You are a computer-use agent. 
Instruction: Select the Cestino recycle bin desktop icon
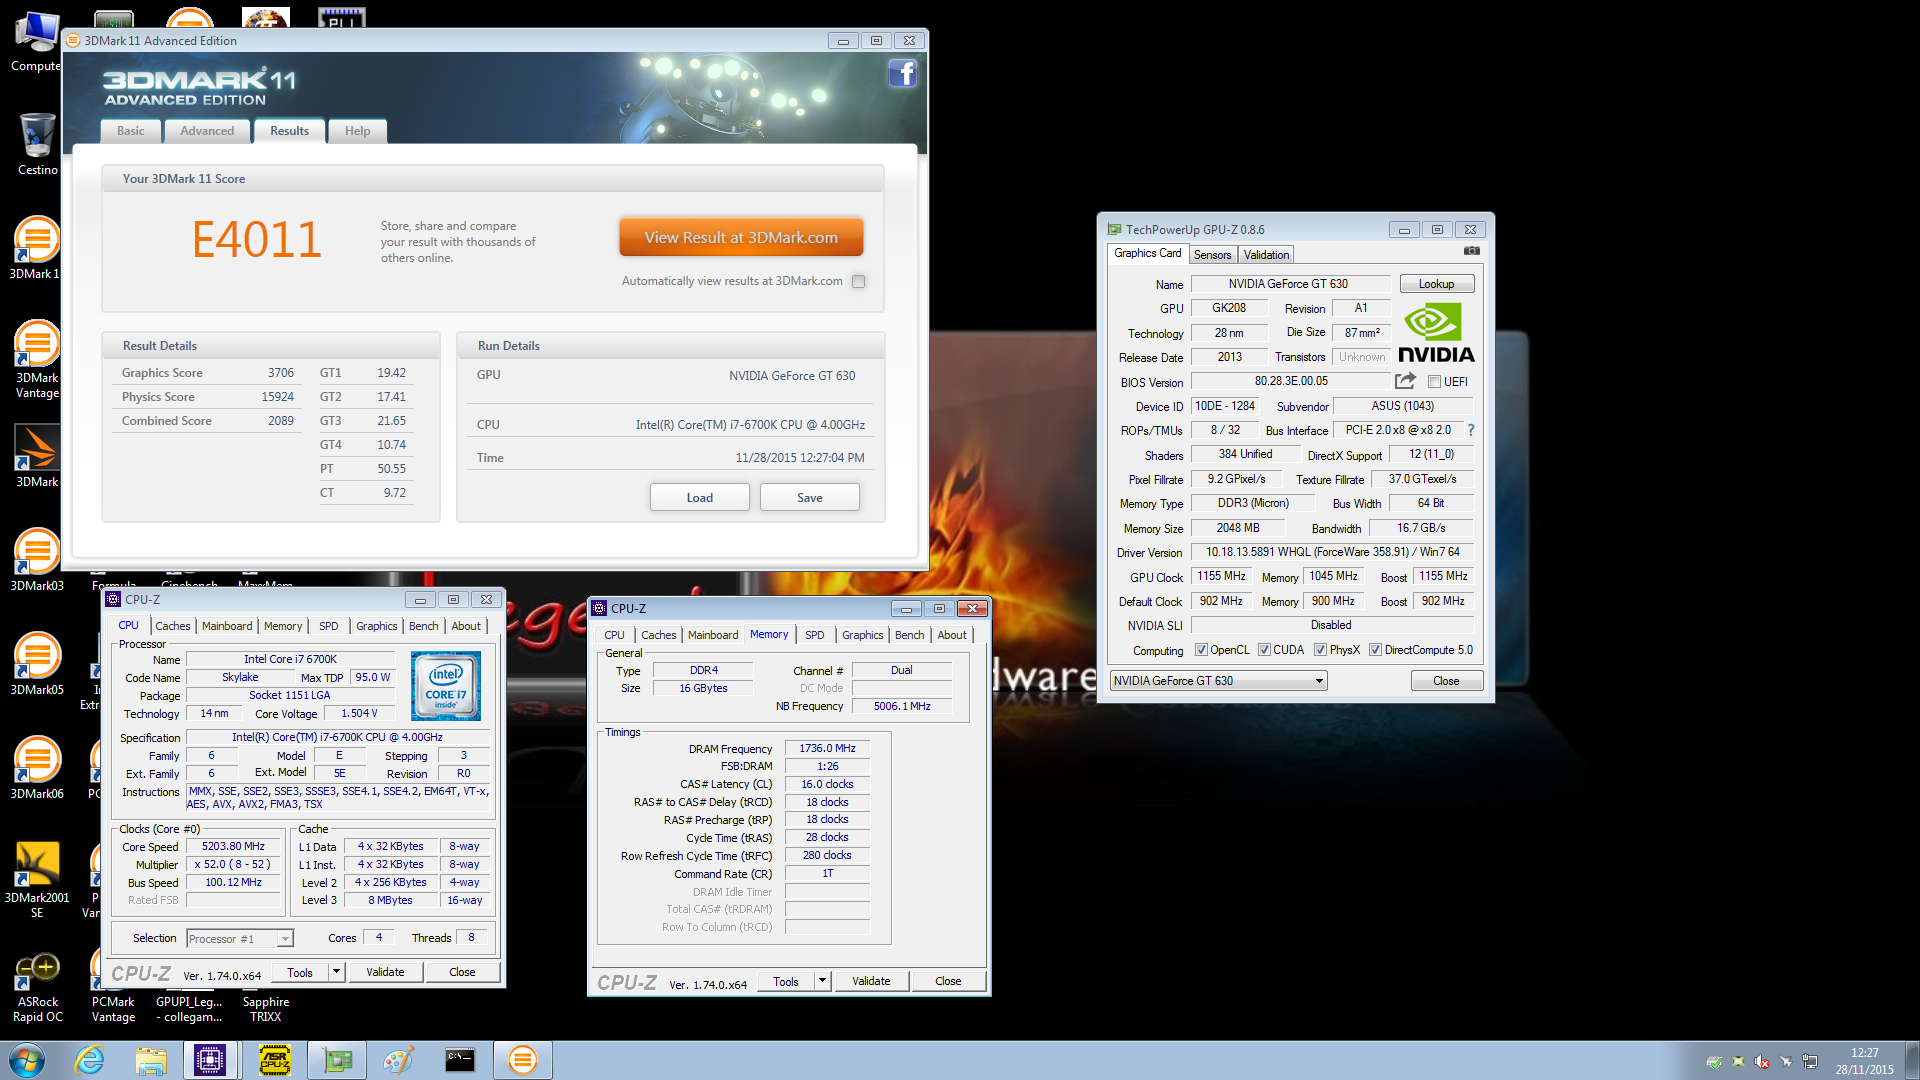[x=38, y=144]
